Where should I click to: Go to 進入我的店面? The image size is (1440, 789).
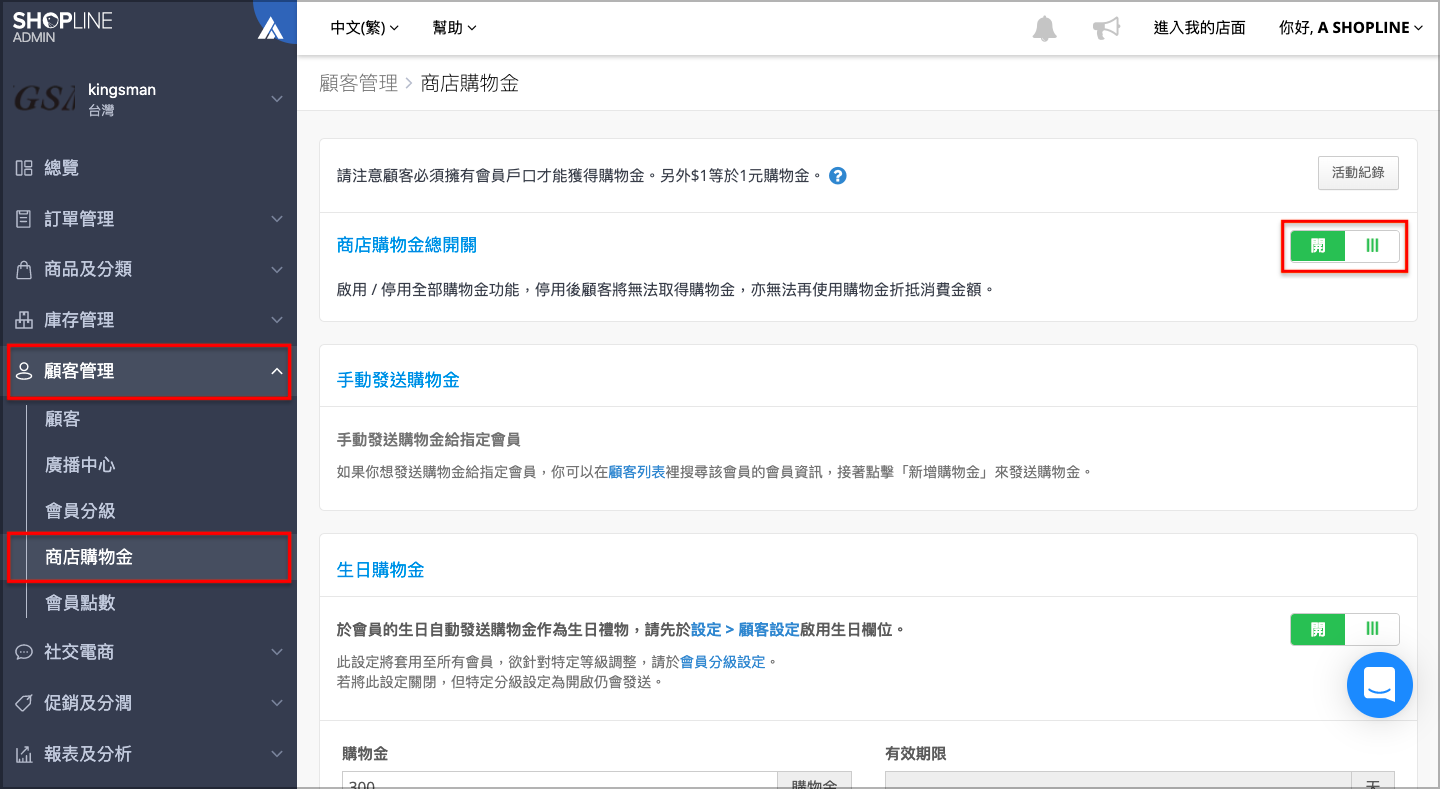[x=1199, y=28]
